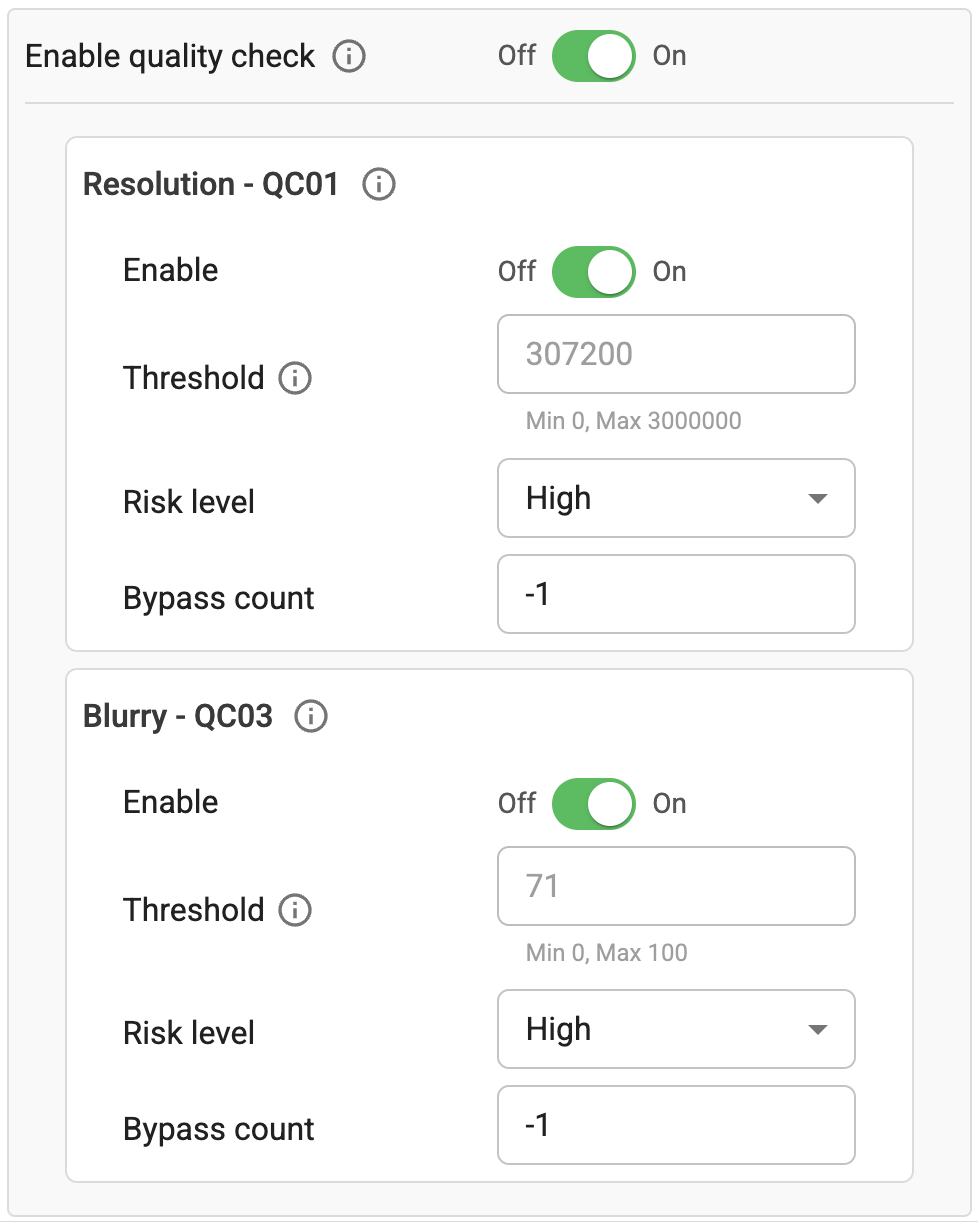The height and width of the screenshot is (1222, 978).
Task: Turn off the Blurry QC03 Enable switch
Action: coord(593,804)
